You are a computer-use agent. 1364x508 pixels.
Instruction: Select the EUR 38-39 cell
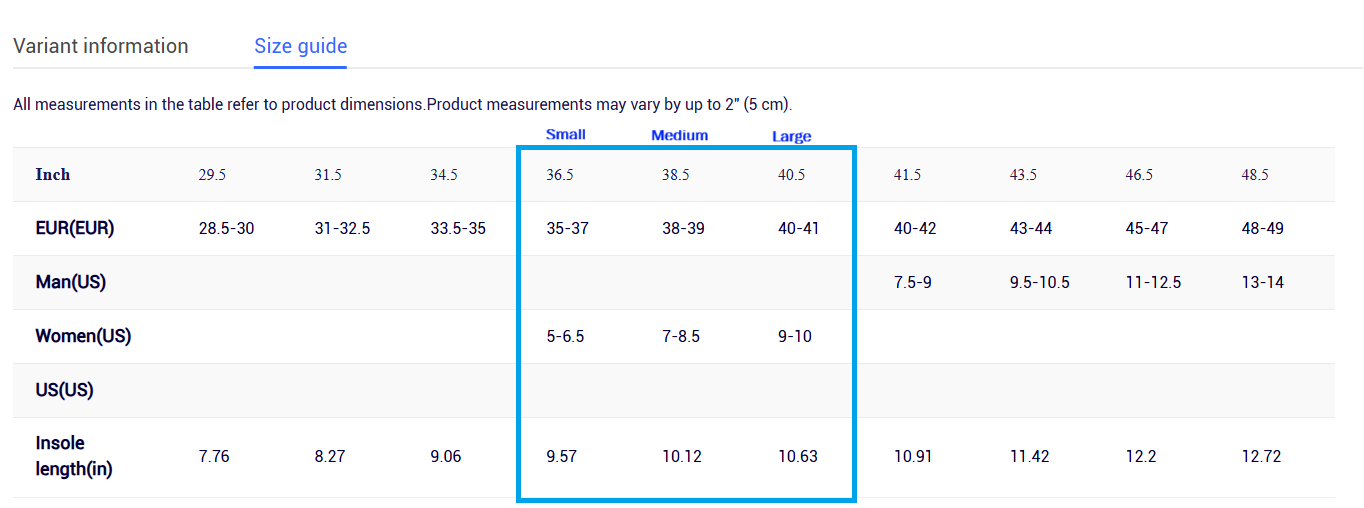pyautogui.click(x=683, y=228)
